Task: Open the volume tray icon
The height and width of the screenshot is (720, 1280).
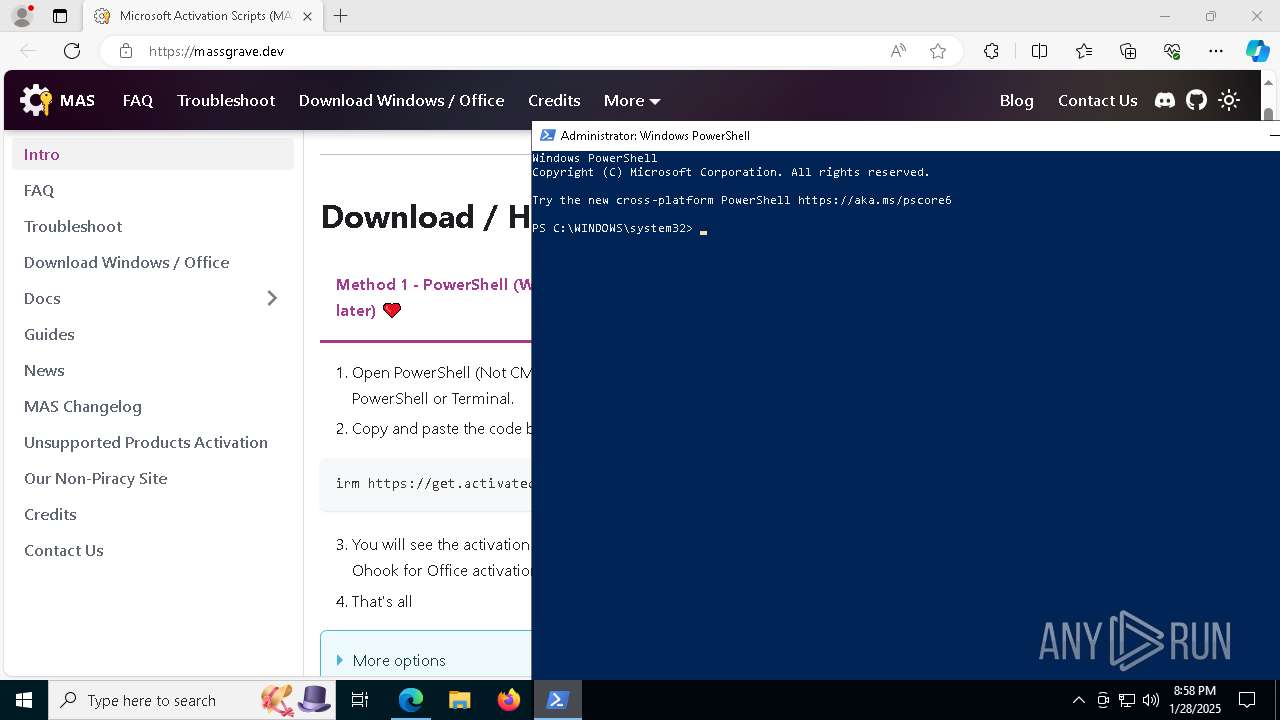Action: 1151,700
